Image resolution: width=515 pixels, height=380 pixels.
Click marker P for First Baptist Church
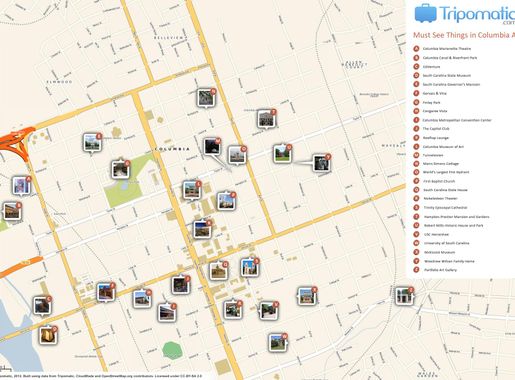point(227,201)
